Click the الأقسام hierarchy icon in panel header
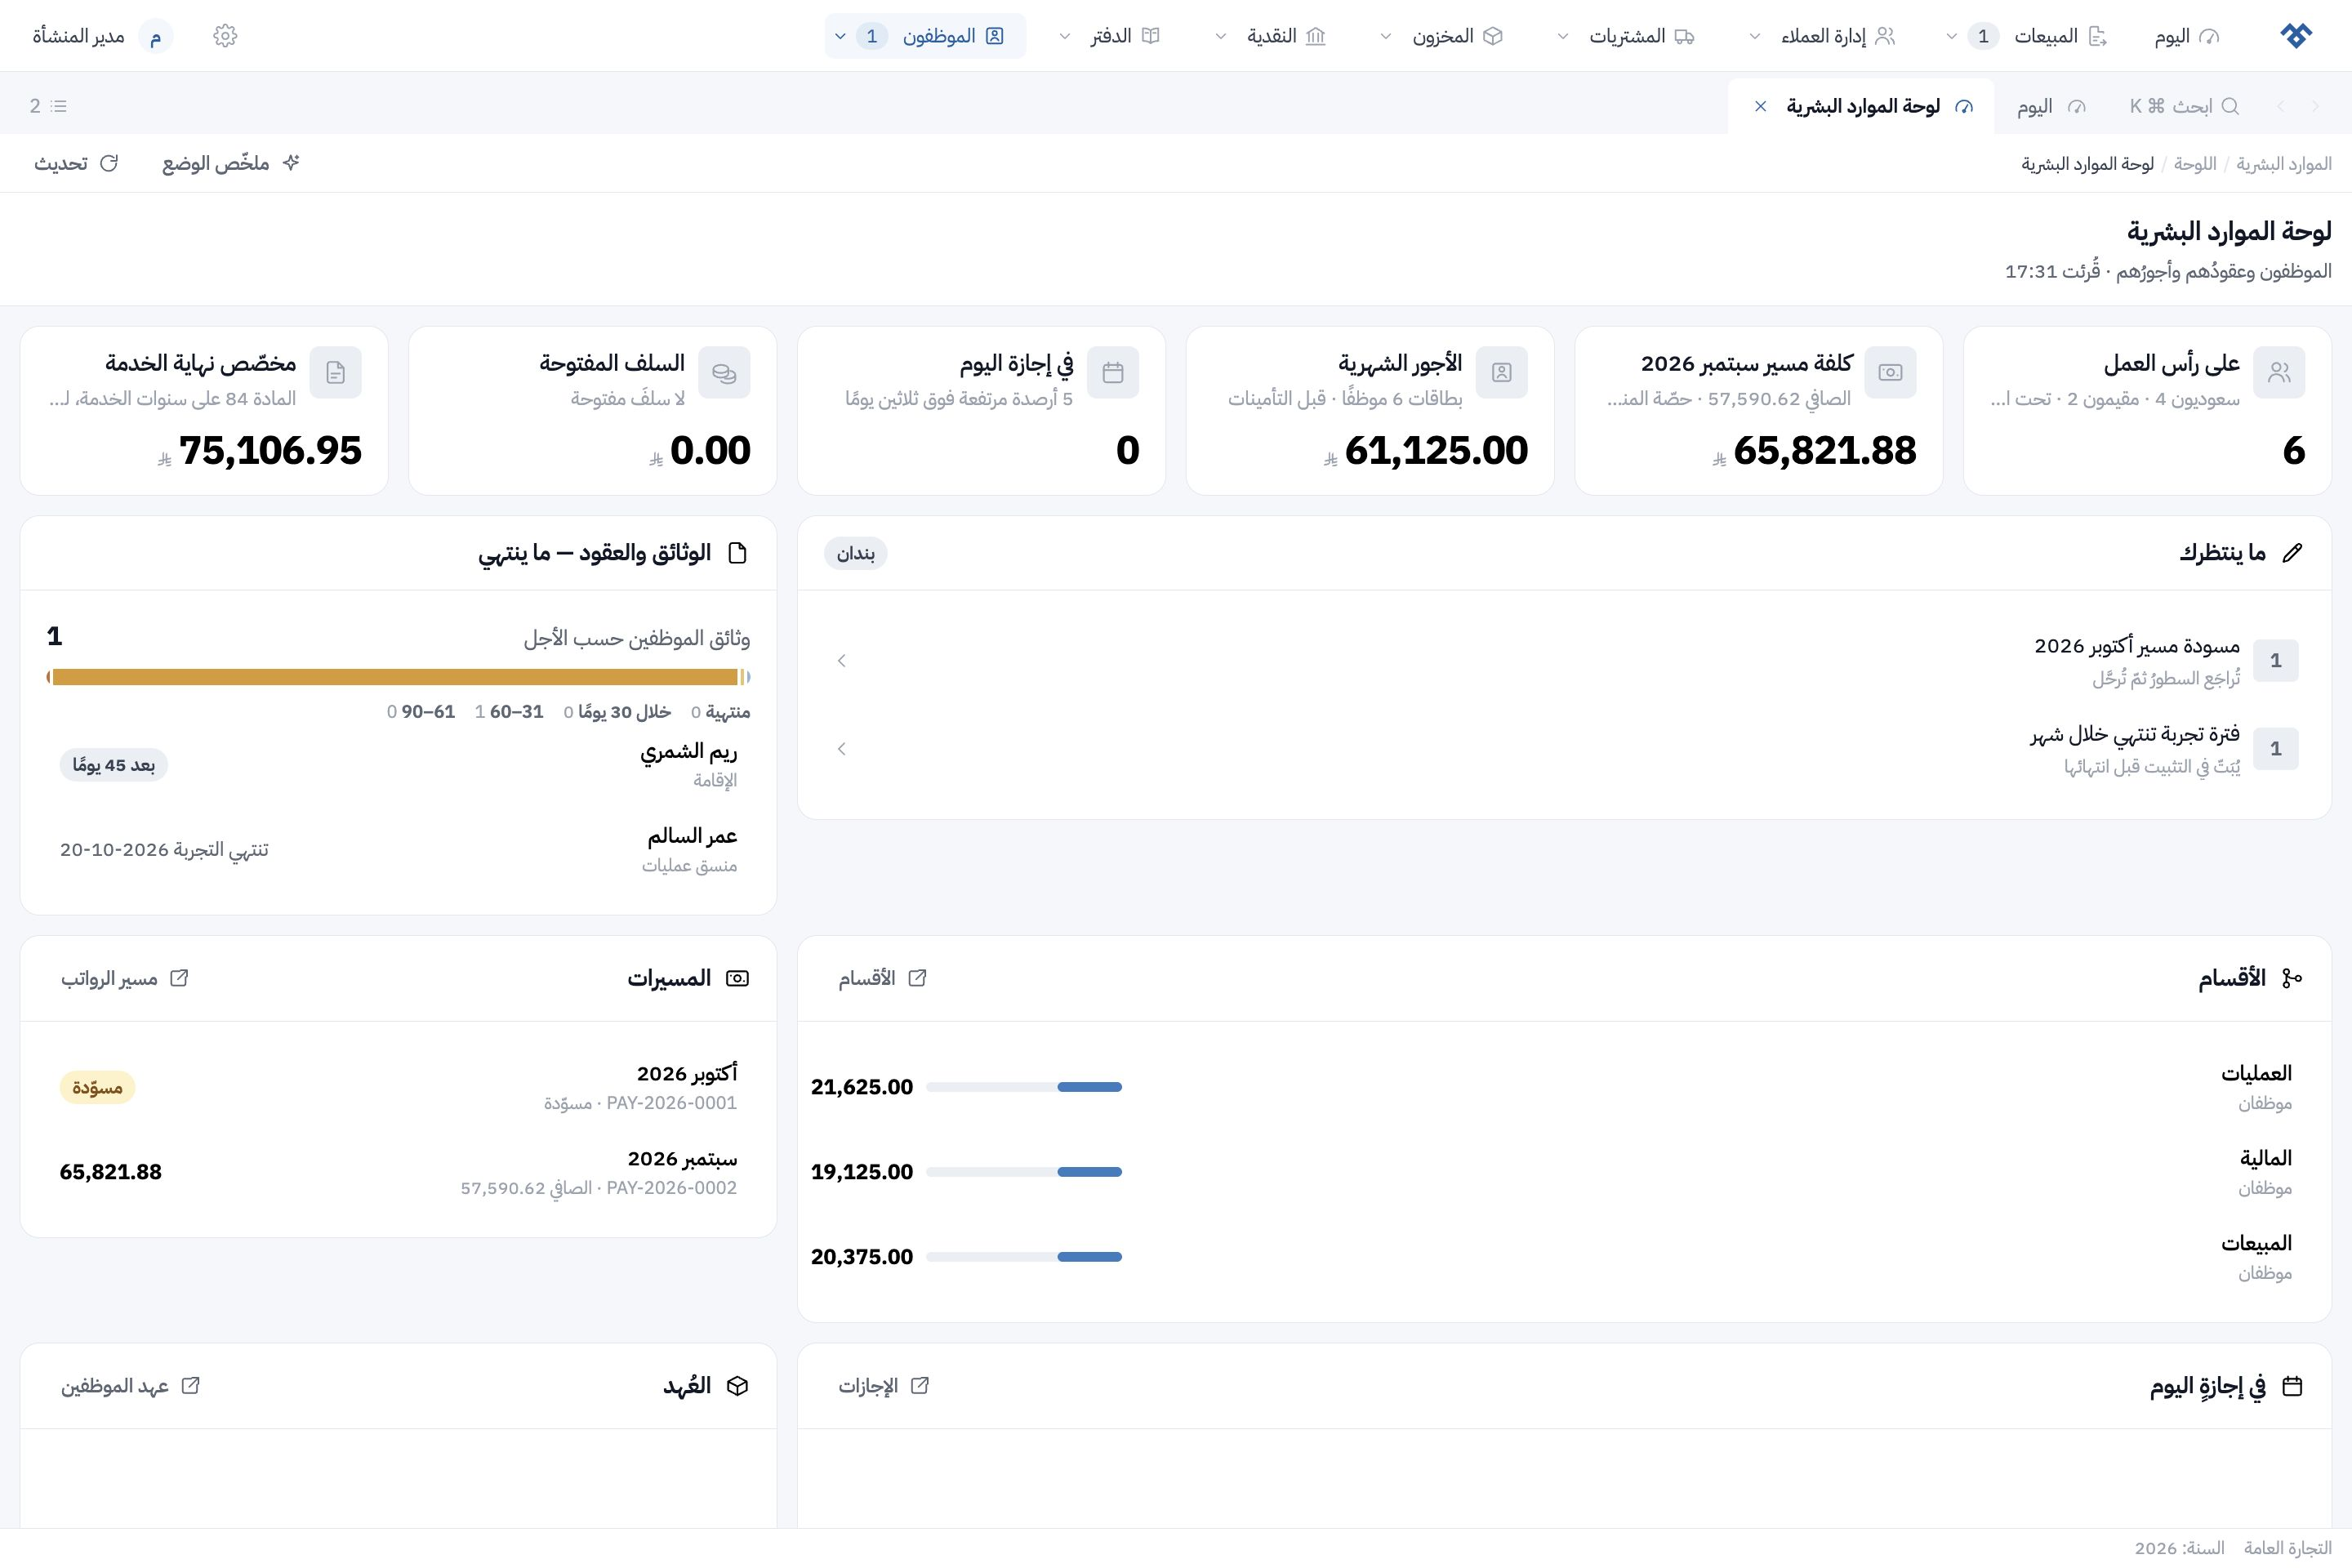 point(2293,978)
